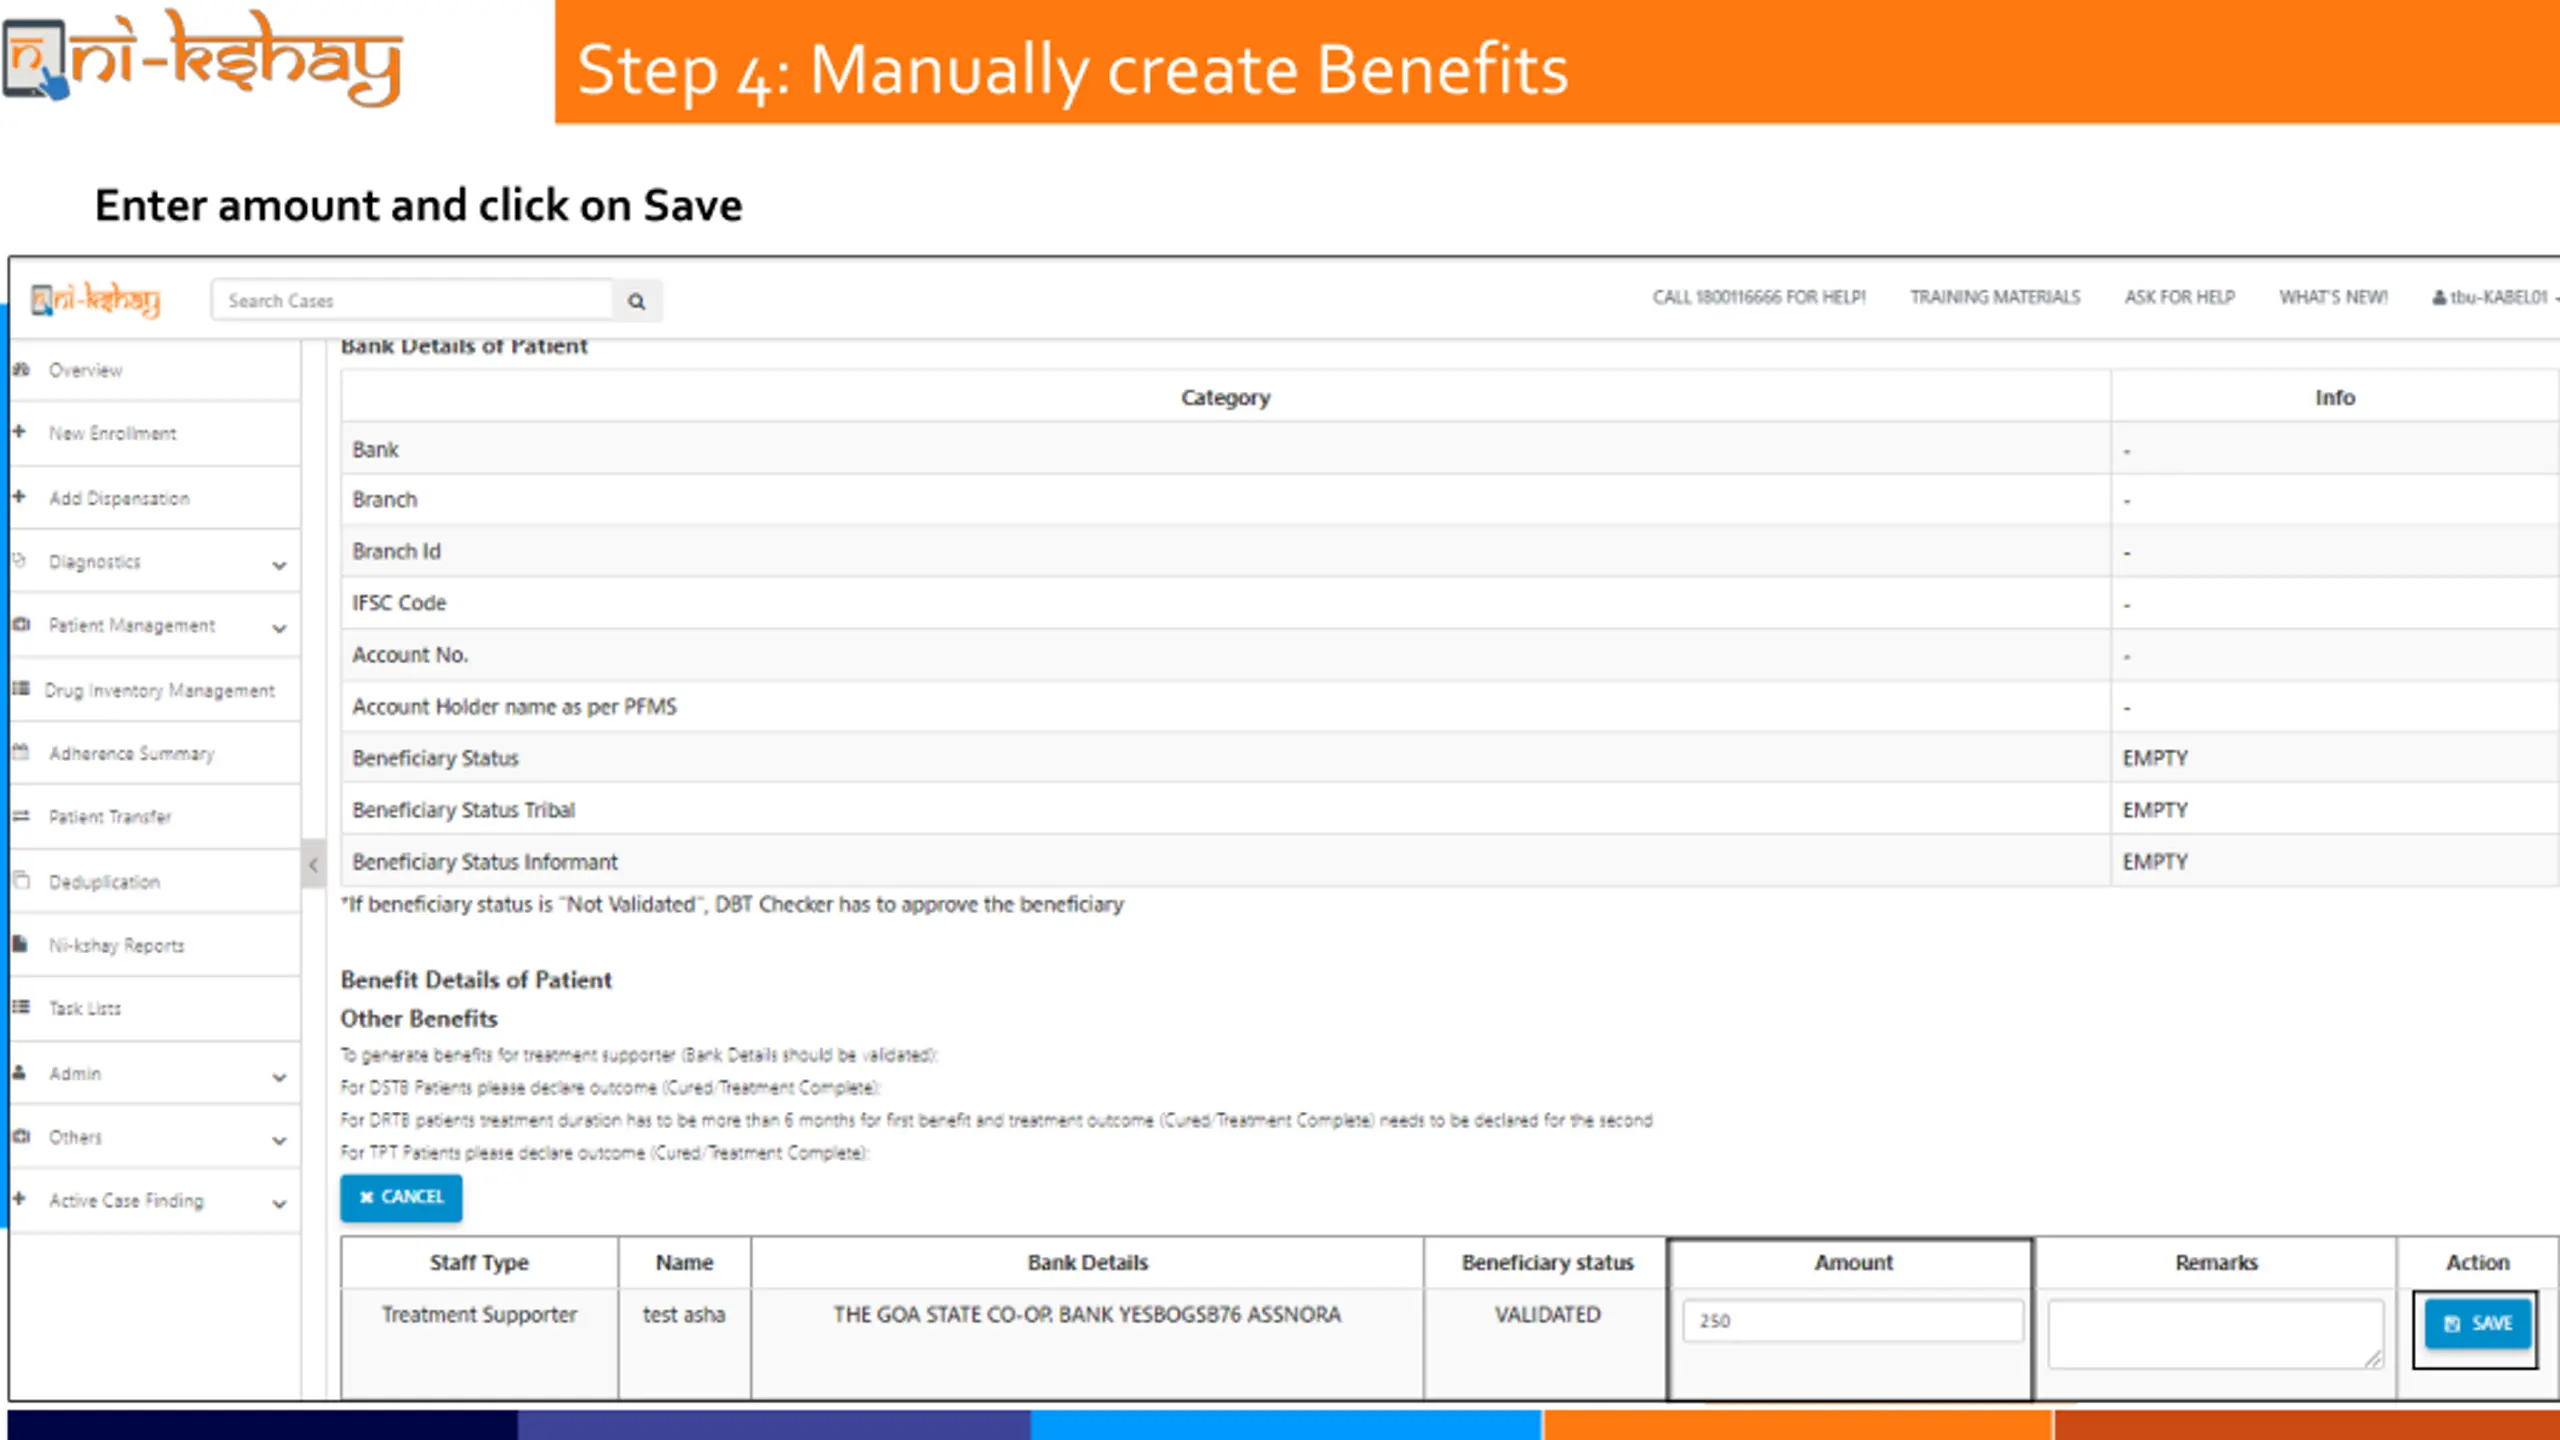Expand the Admin menu chevron

(279, 1077)
